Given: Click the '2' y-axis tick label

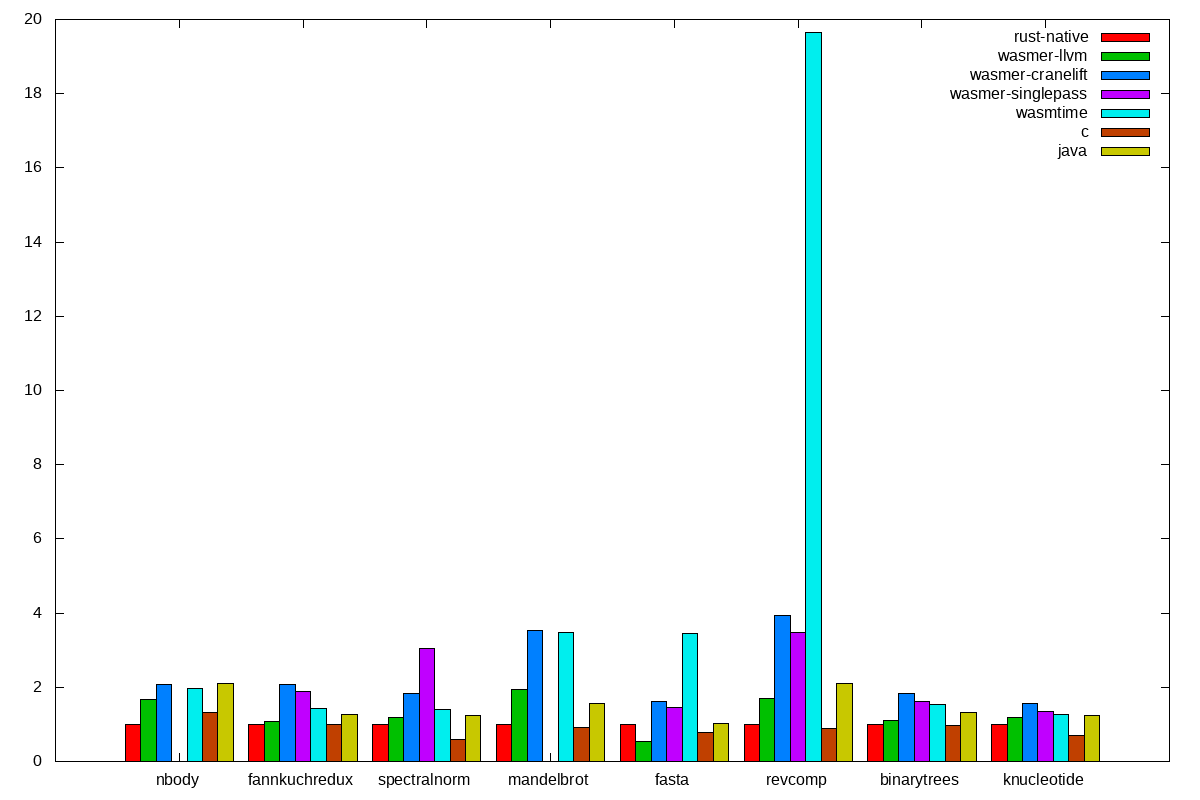Looking at the screenshot, I should click(38, 687).
